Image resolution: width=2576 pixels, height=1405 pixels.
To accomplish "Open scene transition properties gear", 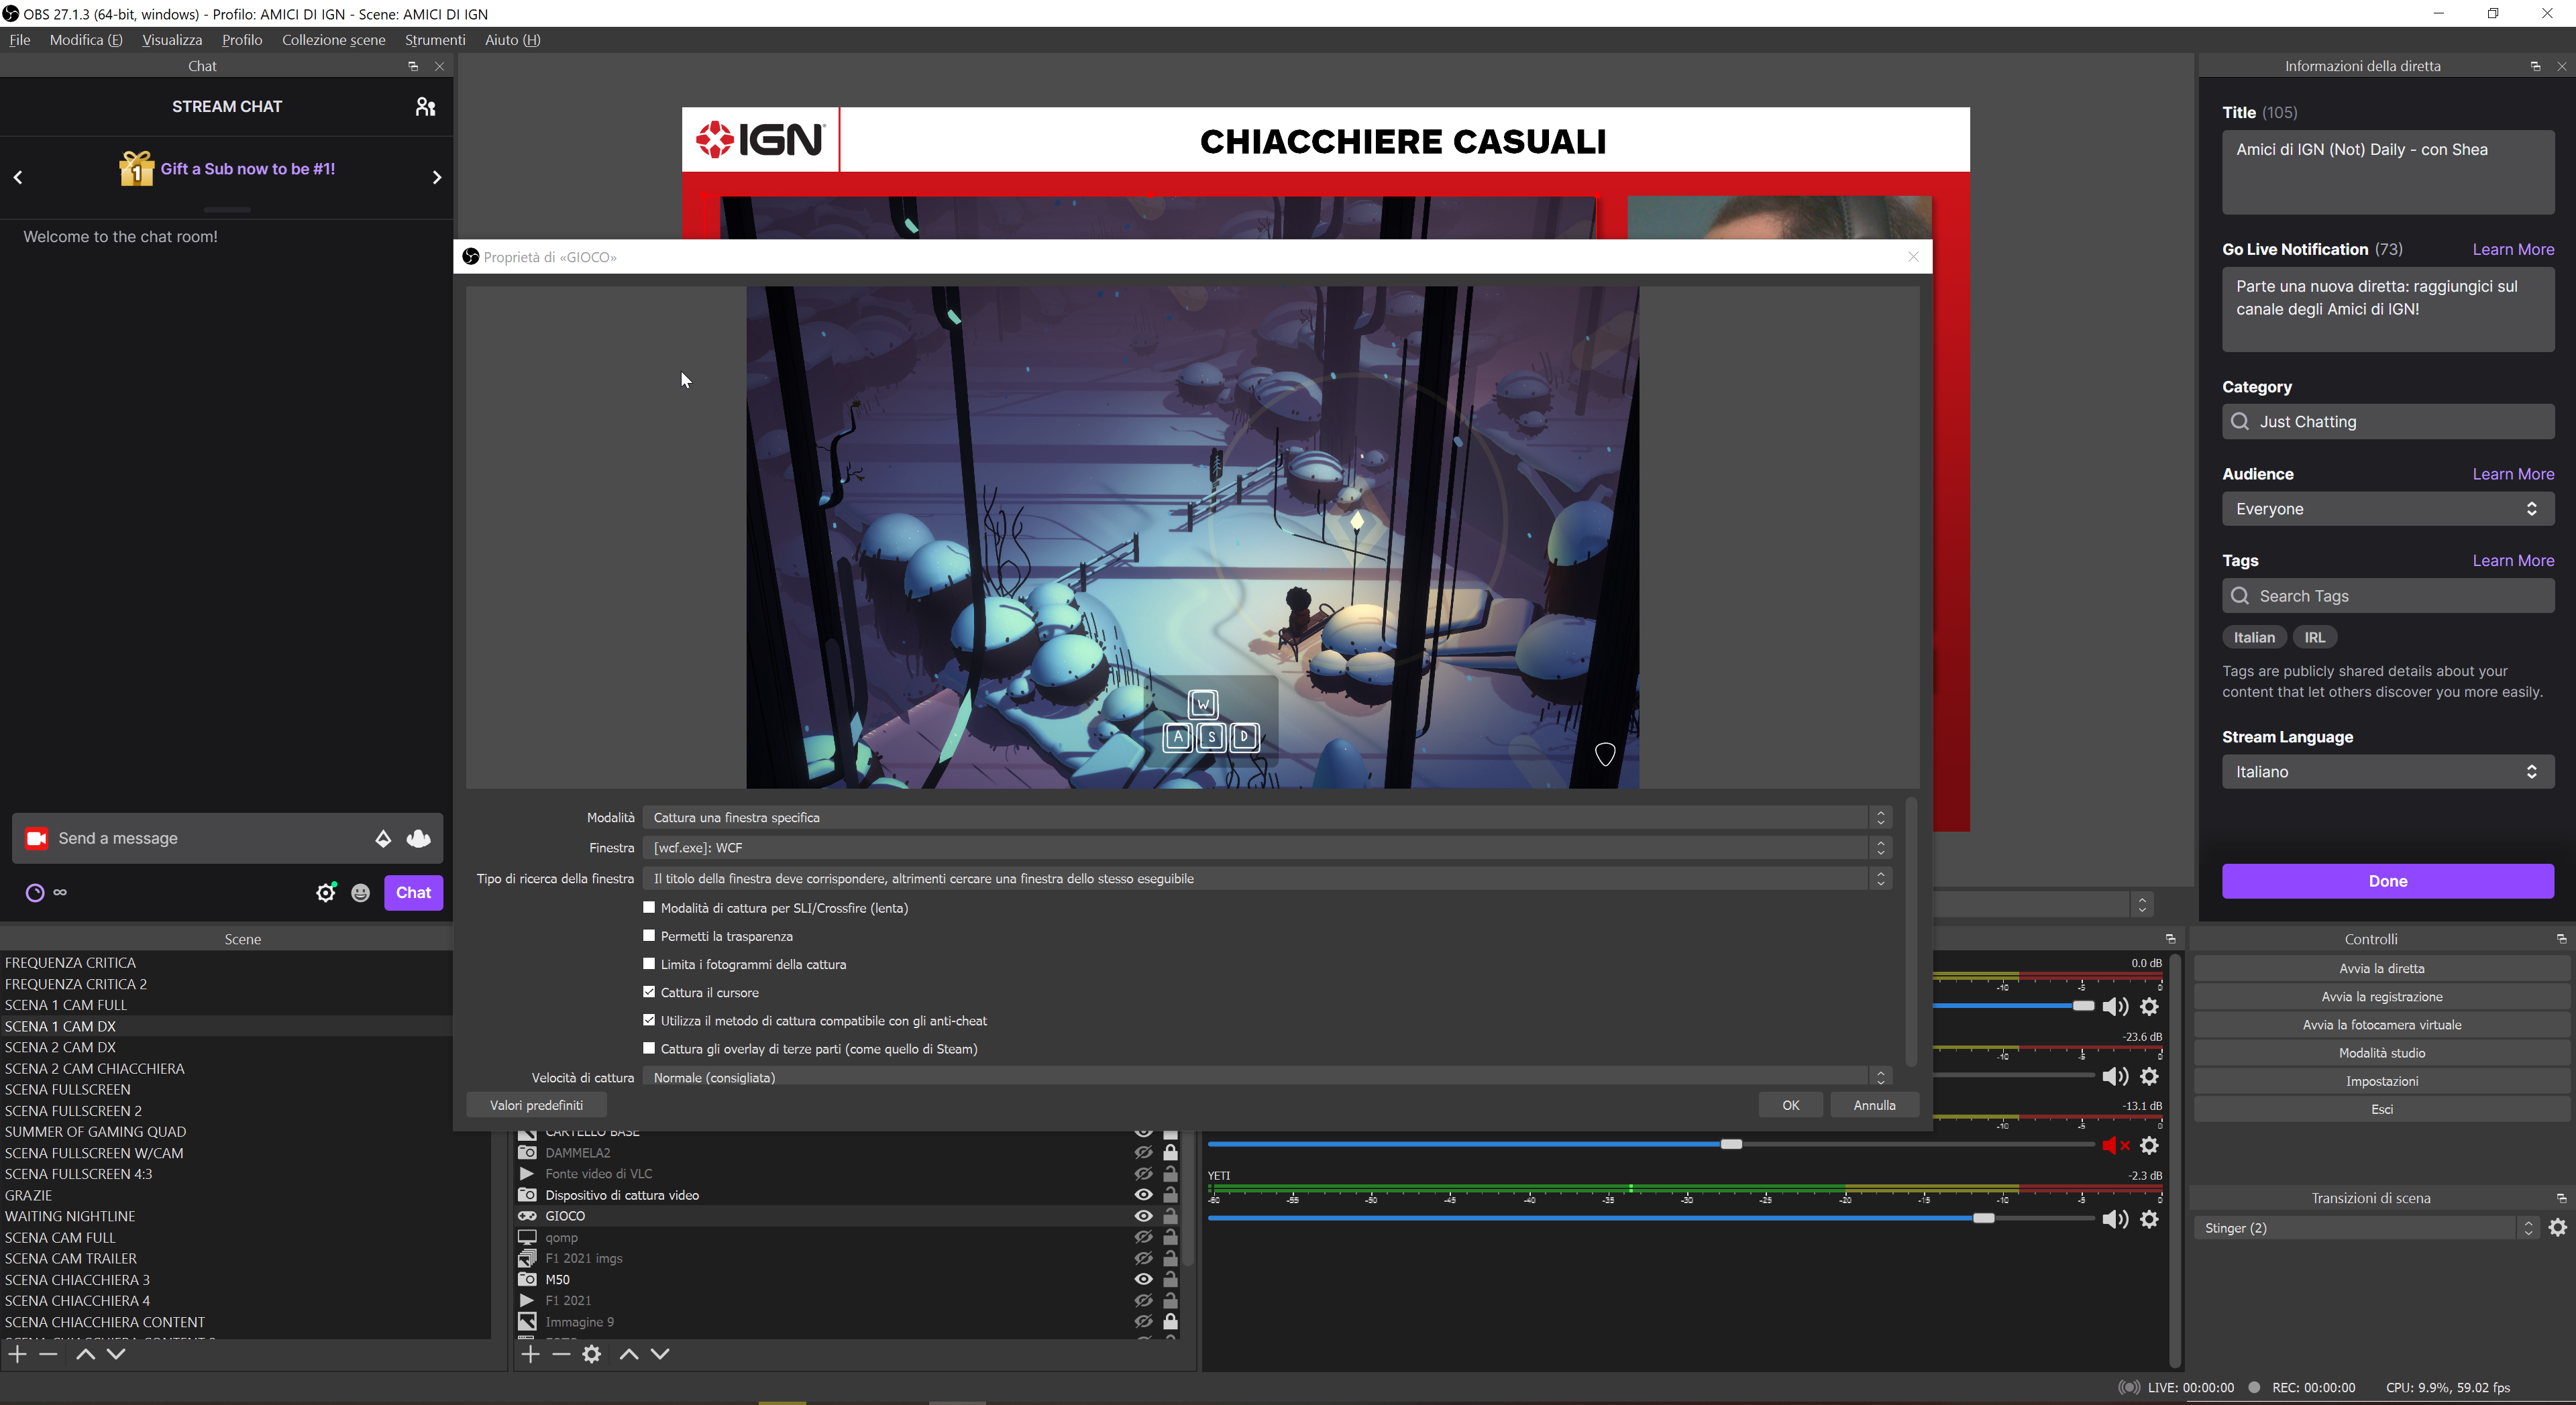I will tap(2558, 1227).
